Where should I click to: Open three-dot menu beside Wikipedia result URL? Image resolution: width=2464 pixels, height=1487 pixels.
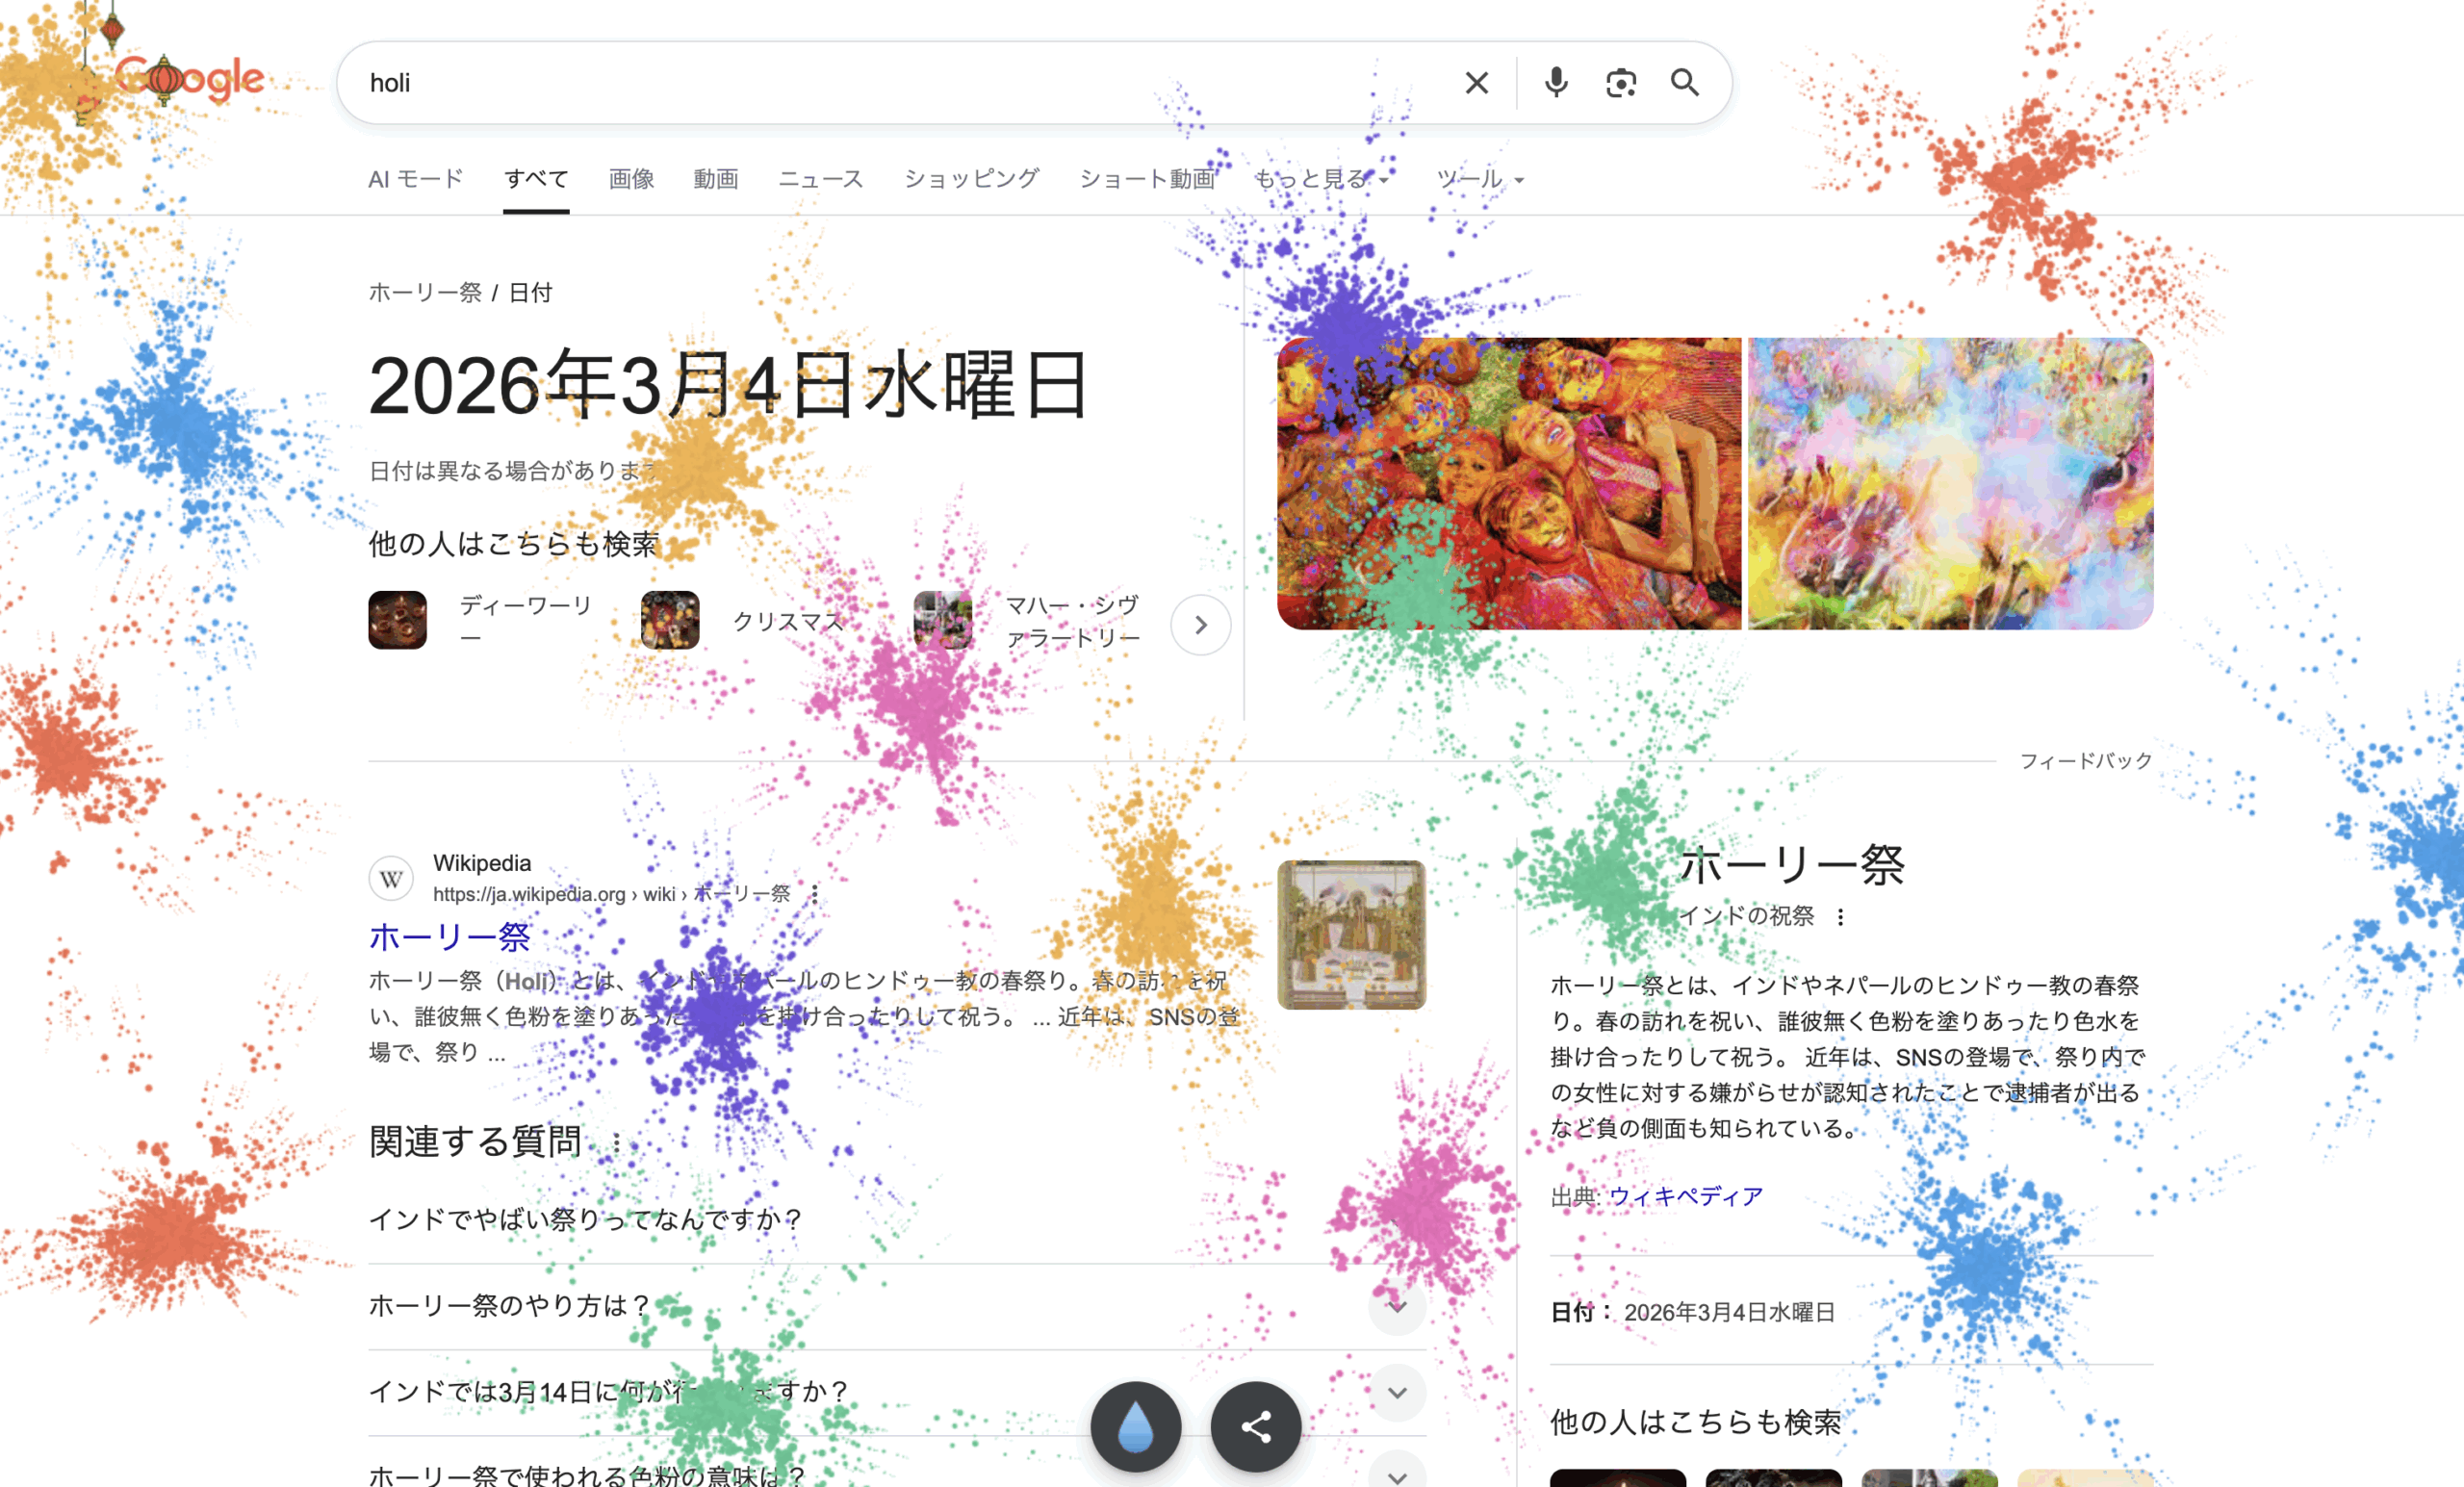coord(815,894)
